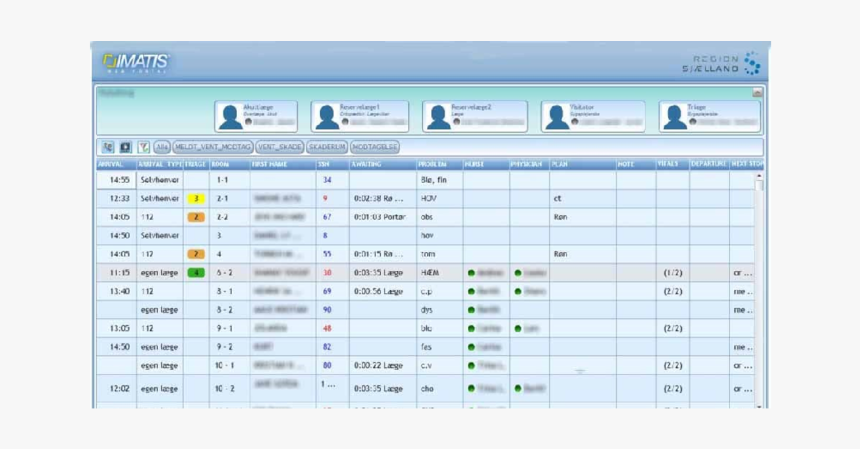Click the dark camera-like toolbar icon
Viewport: 860px width, 449px height.
pos(126,147)
